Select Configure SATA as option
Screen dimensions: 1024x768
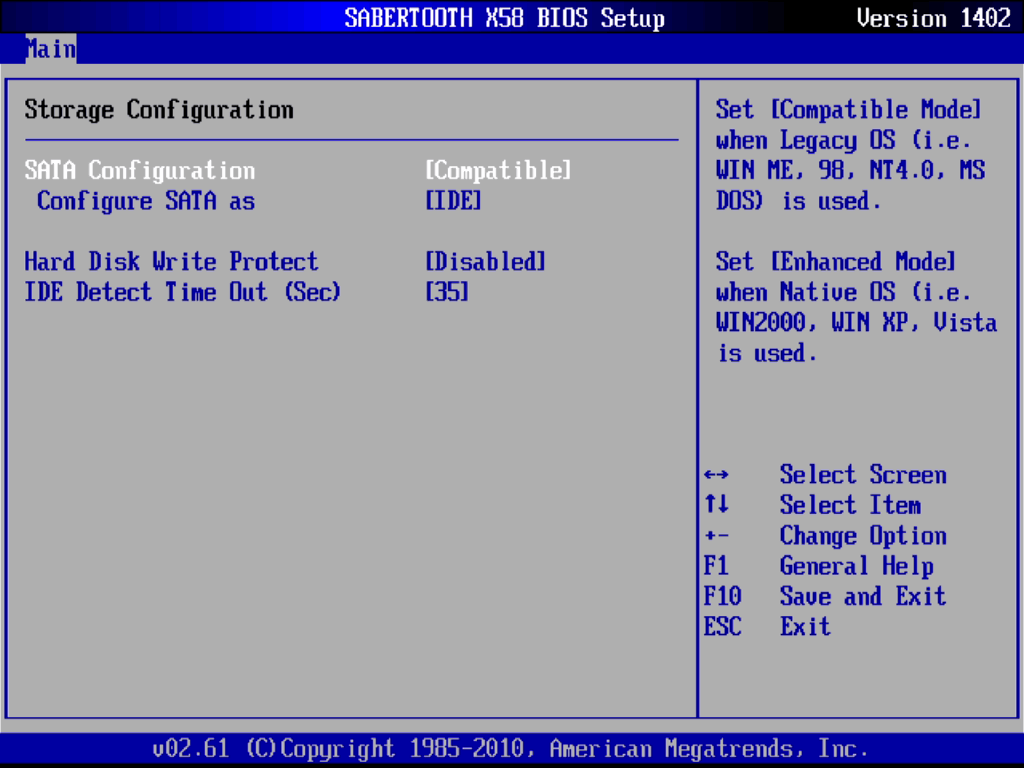tap(146, 201)
